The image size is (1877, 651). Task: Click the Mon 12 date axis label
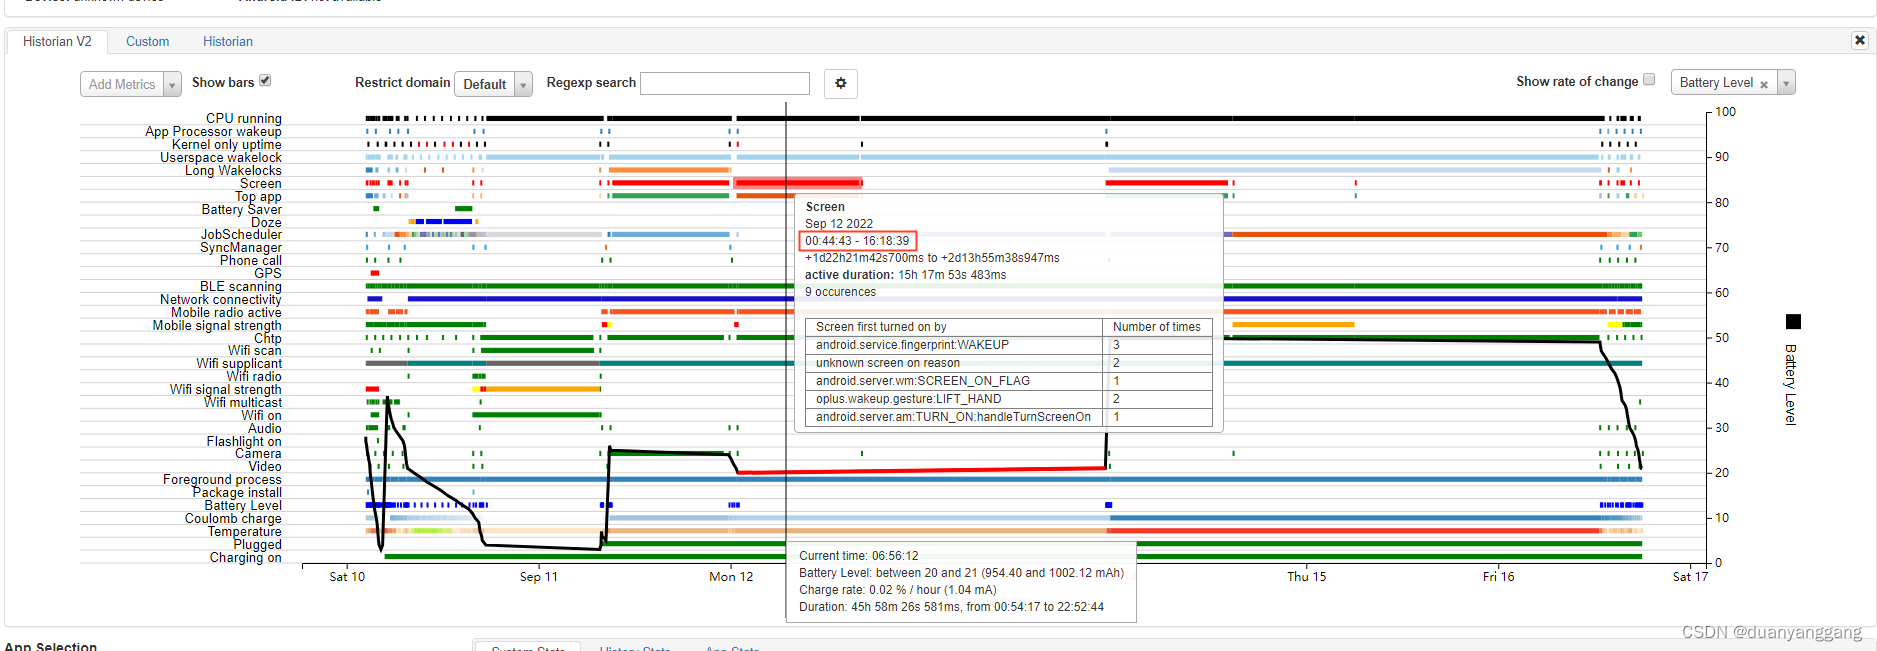(731, 577)
